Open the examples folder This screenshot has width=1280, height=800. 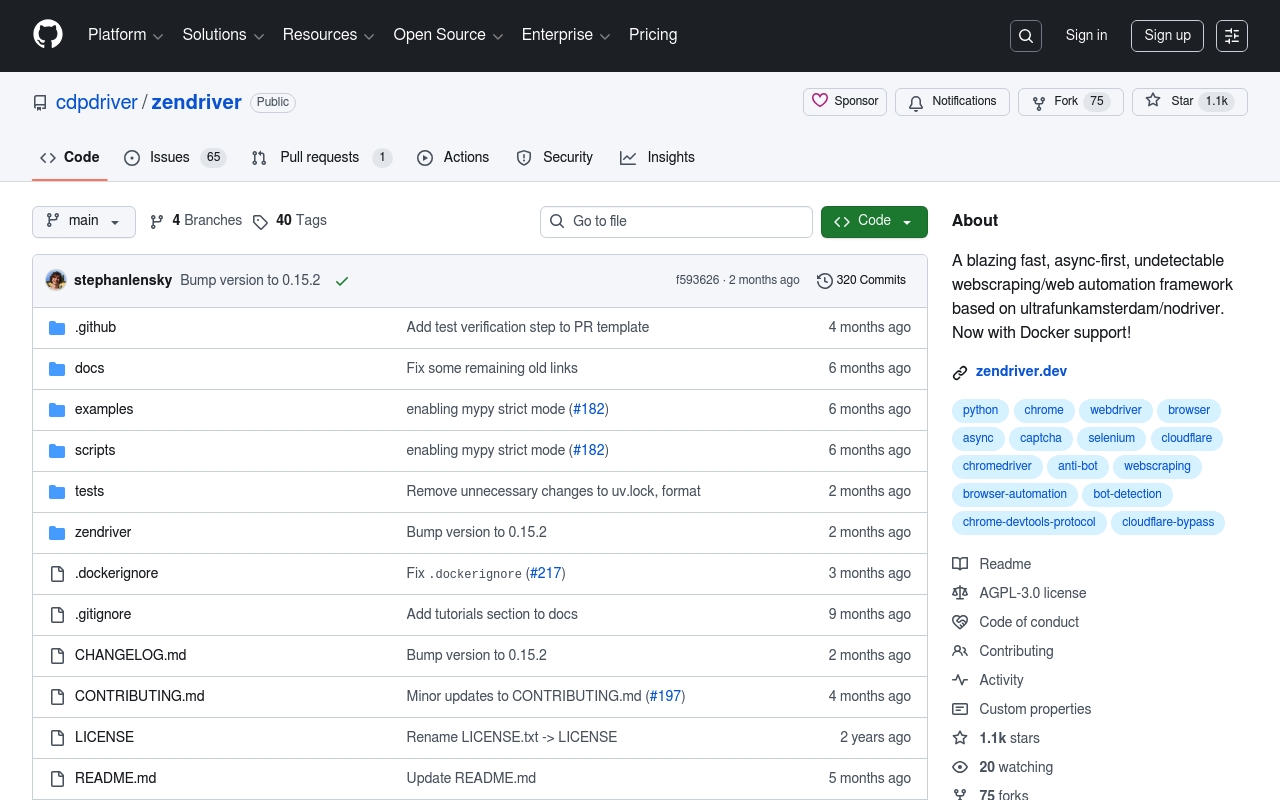(104, 409)
